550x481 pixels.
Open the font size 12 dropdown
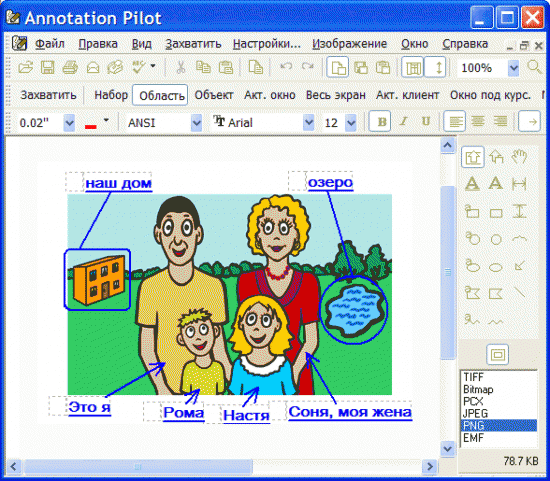(x=351, y=123)
